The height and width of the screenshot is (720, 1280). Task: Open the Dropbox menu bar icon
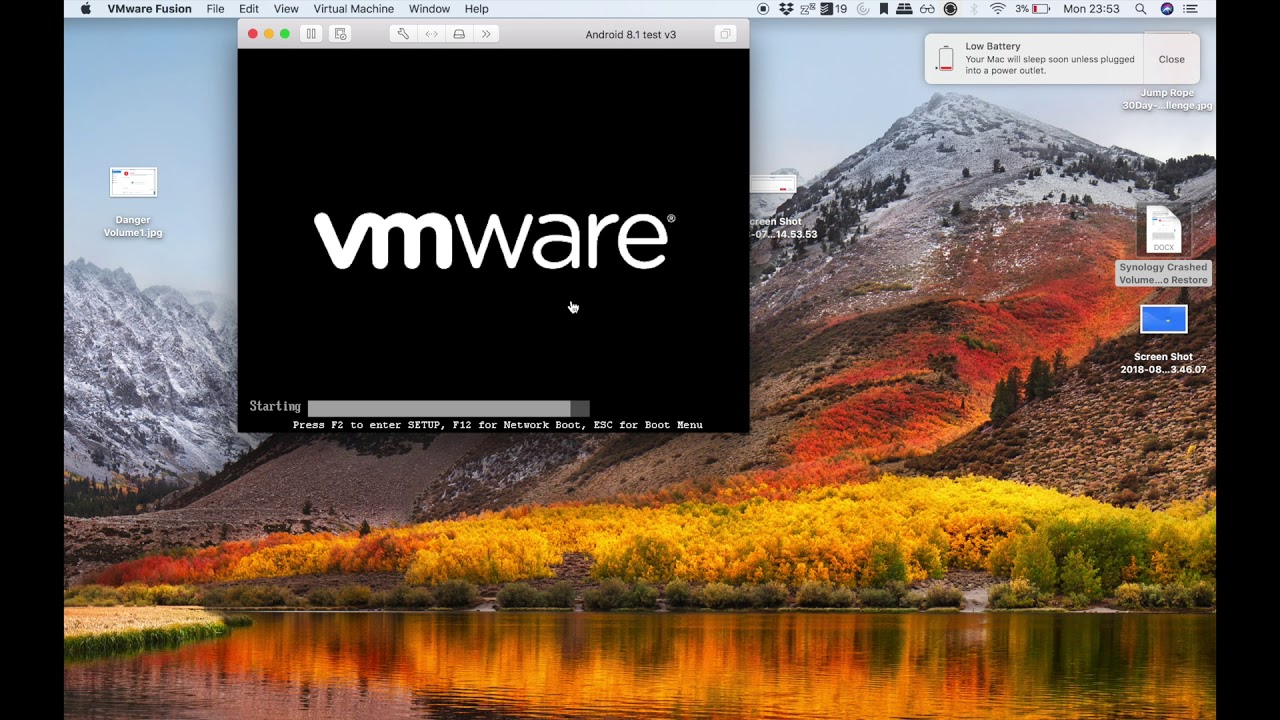pyautogui.click(x=786, y=9)
